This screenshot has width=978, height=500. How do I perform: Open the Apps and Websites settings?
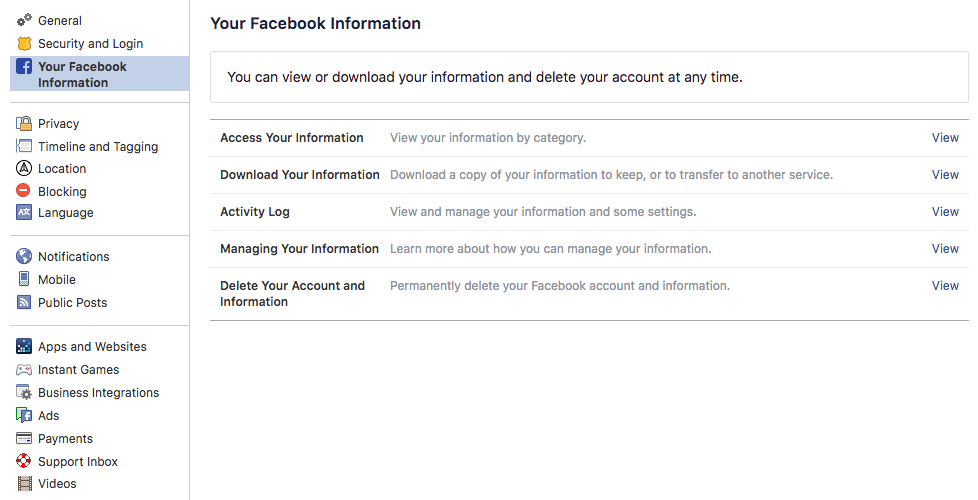92,347
